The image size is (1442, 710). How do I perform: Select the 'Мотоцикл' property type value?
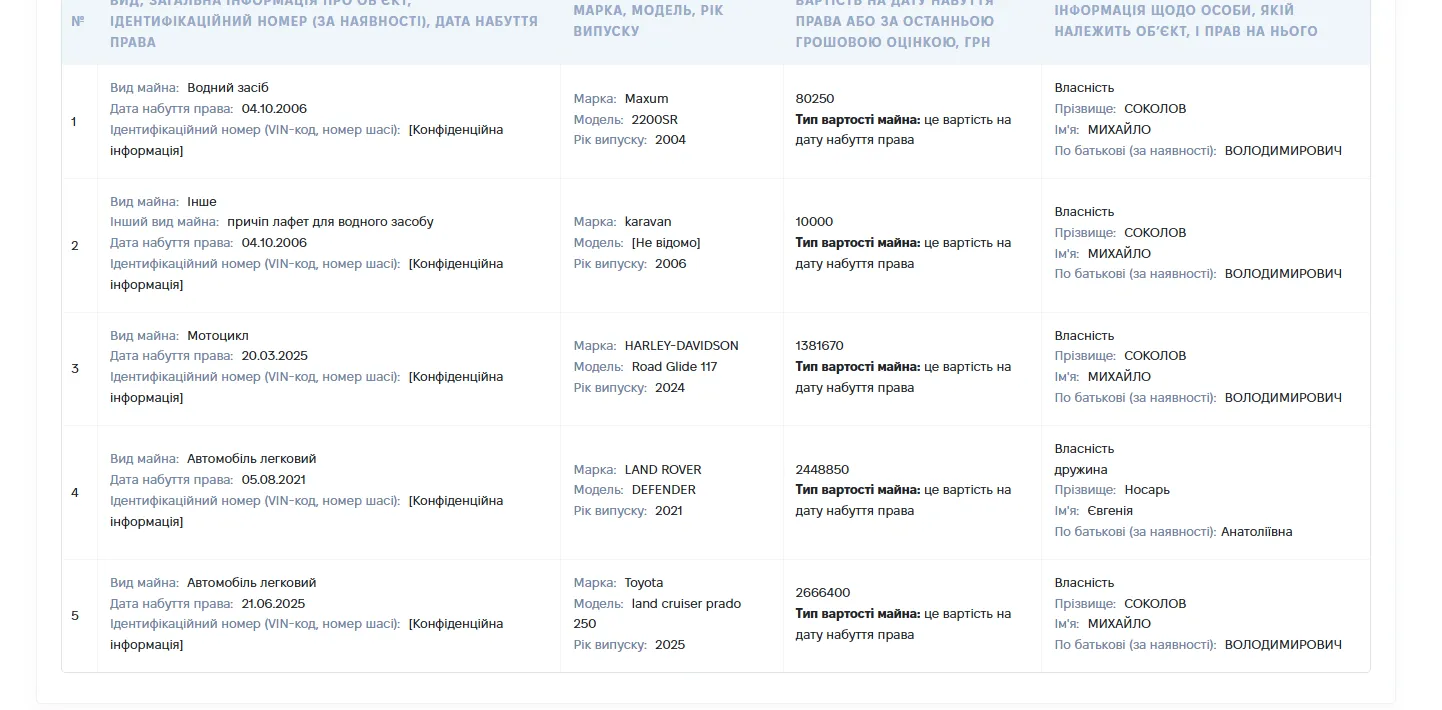pos(218,336)
